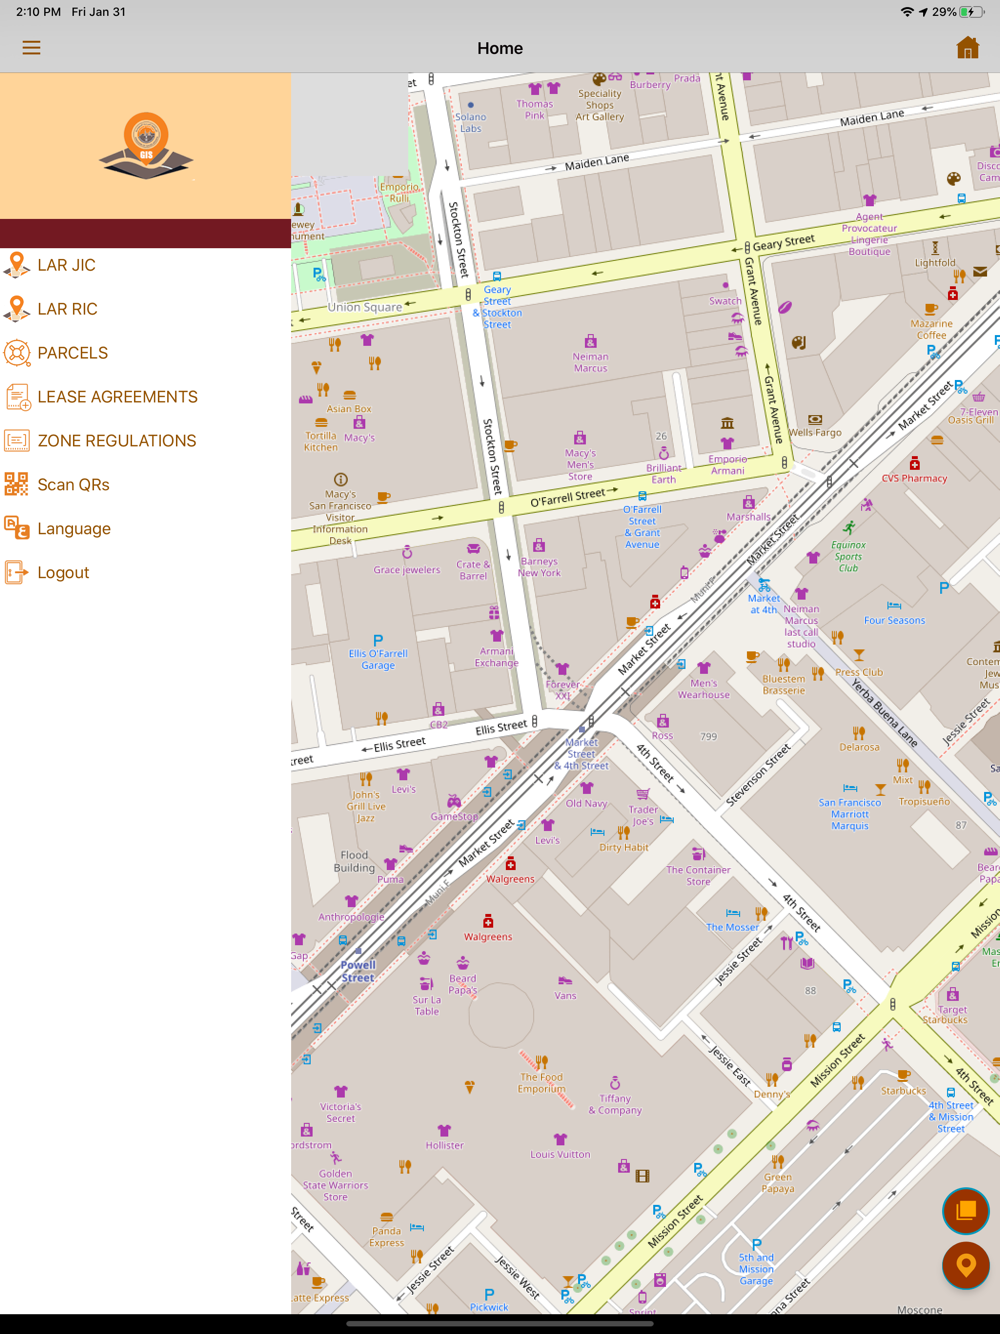The width and height of the screenshot is (1000, 1334).
Task: Open the map layers round button
Action: click(x=966, y=1211)
